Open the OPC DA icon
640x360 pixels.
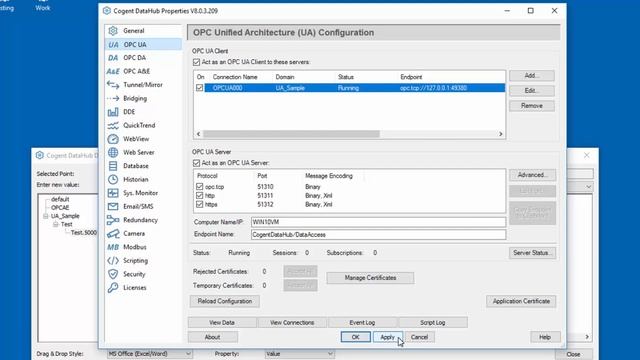113,58
